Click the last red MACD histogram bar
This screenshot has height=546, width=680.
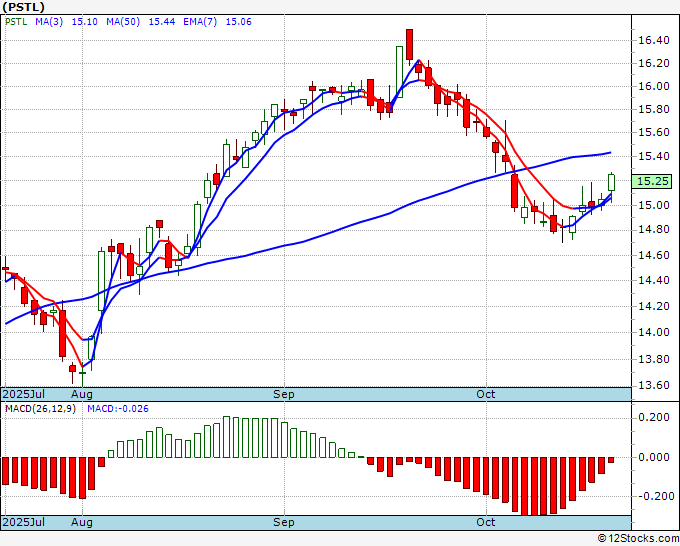611,460
